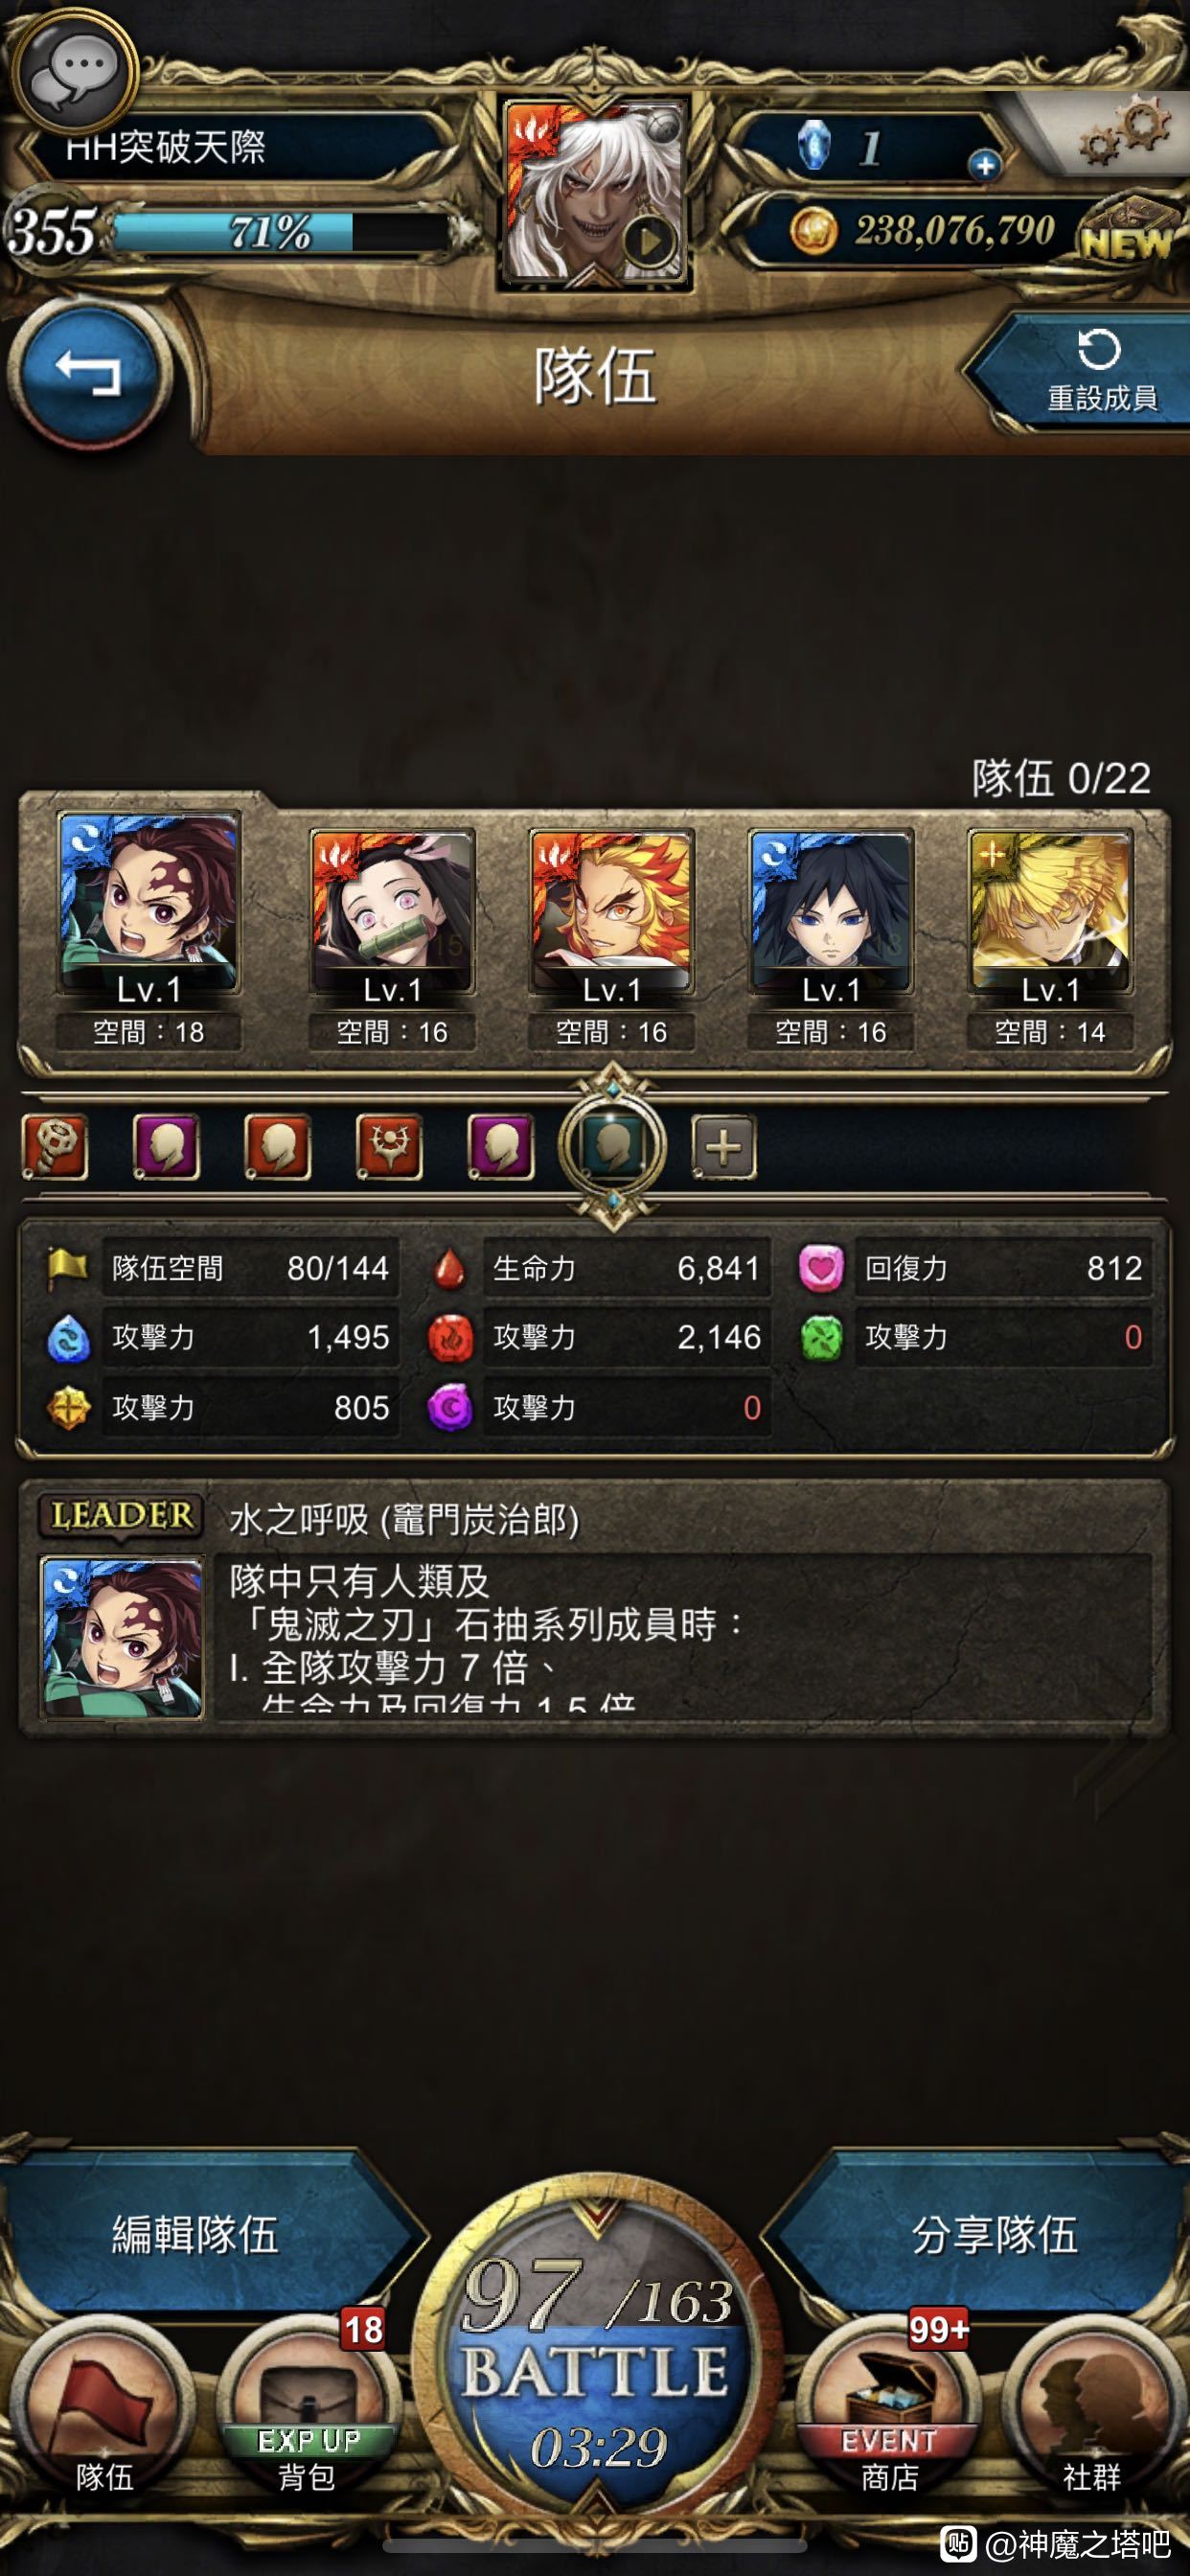The image size is (1190, 2576).
Task: Click 編輯隊伍 edit team button
Action: tap(200, 2233)
